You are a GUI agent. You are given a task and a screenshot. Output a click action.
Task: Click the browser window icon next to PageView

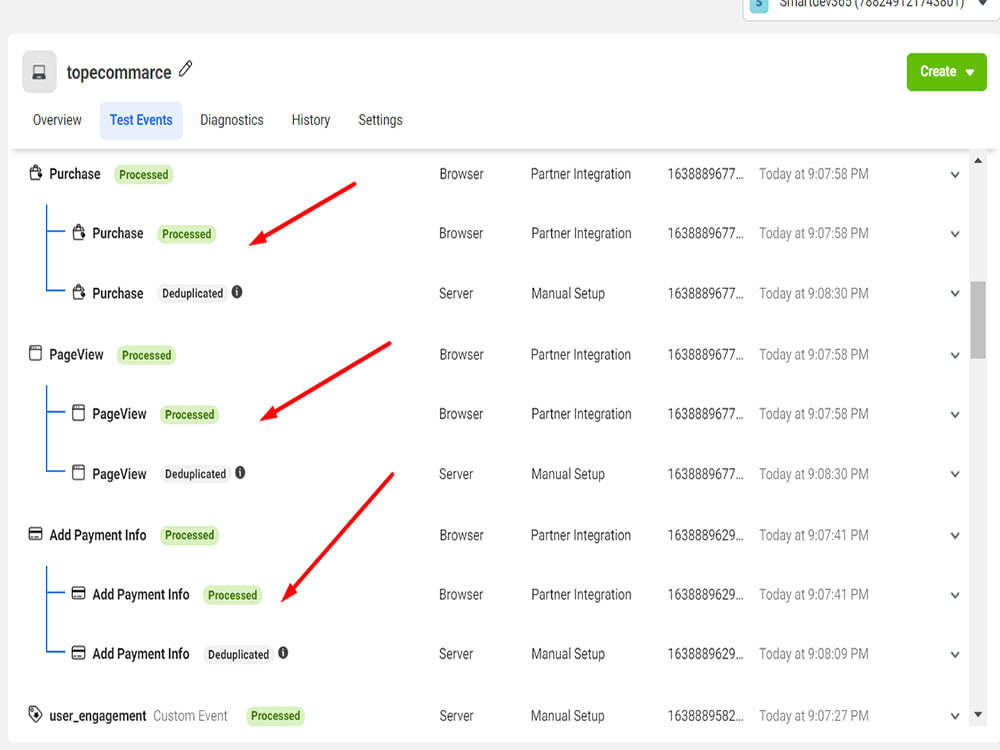pos(35,354)
